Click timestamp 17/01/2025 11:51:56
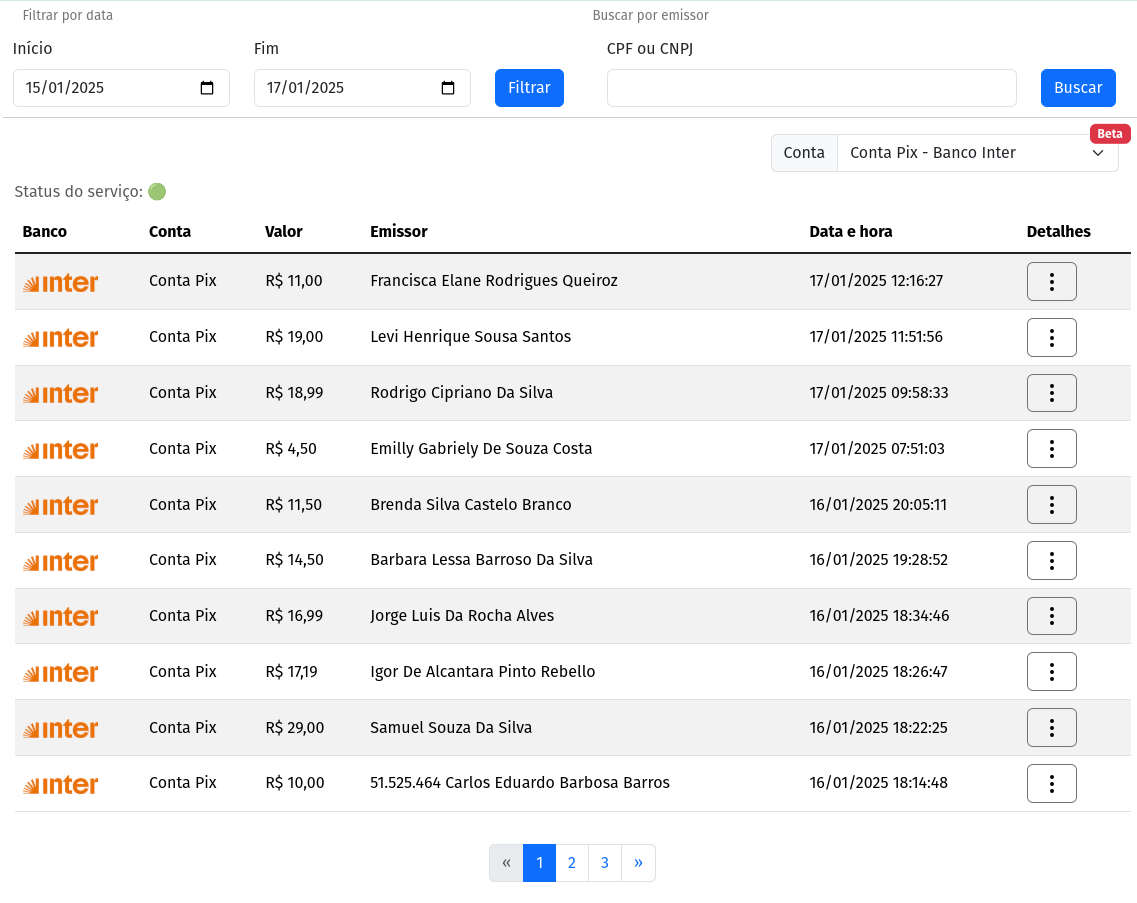Viewport: 1137px width, 903px height. (x=876, y=337)
